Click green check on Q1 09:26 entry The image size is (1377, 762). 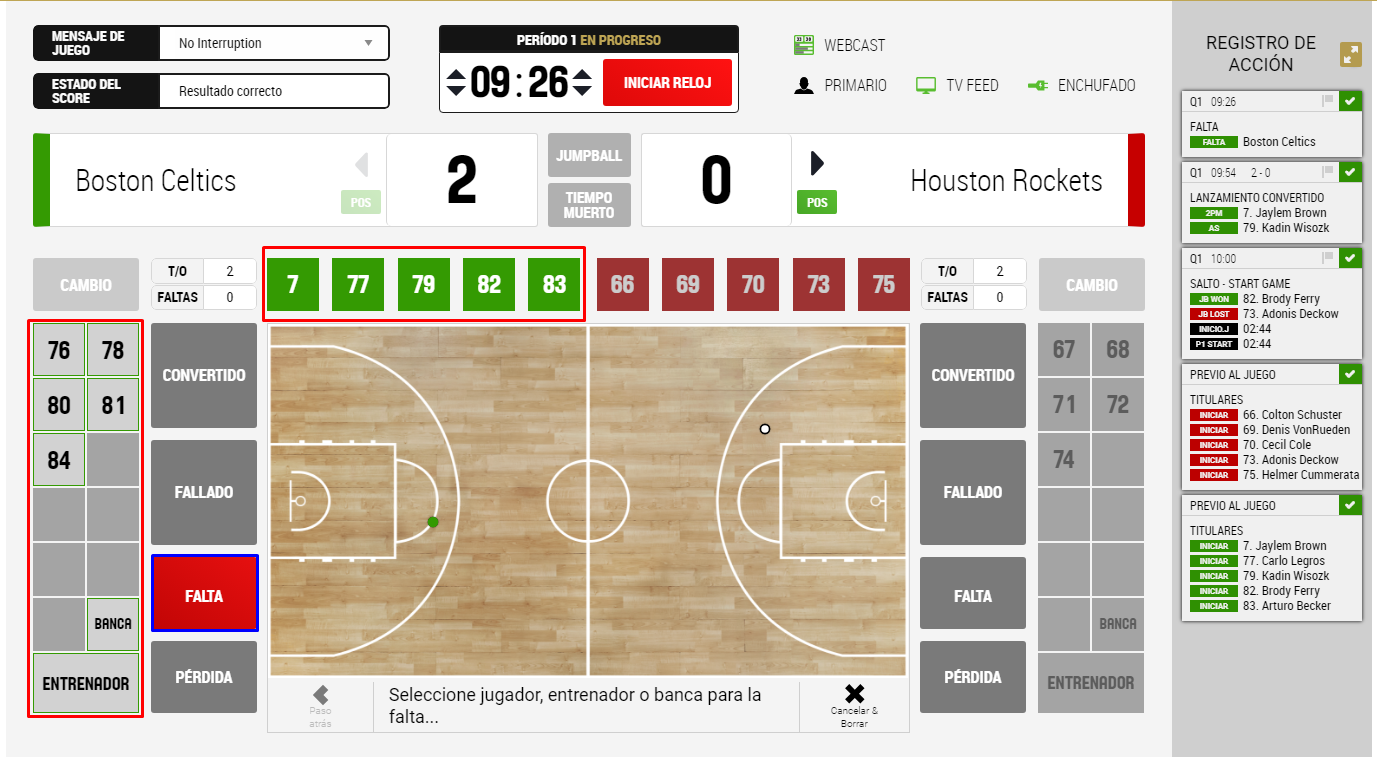click(1350, 101)
